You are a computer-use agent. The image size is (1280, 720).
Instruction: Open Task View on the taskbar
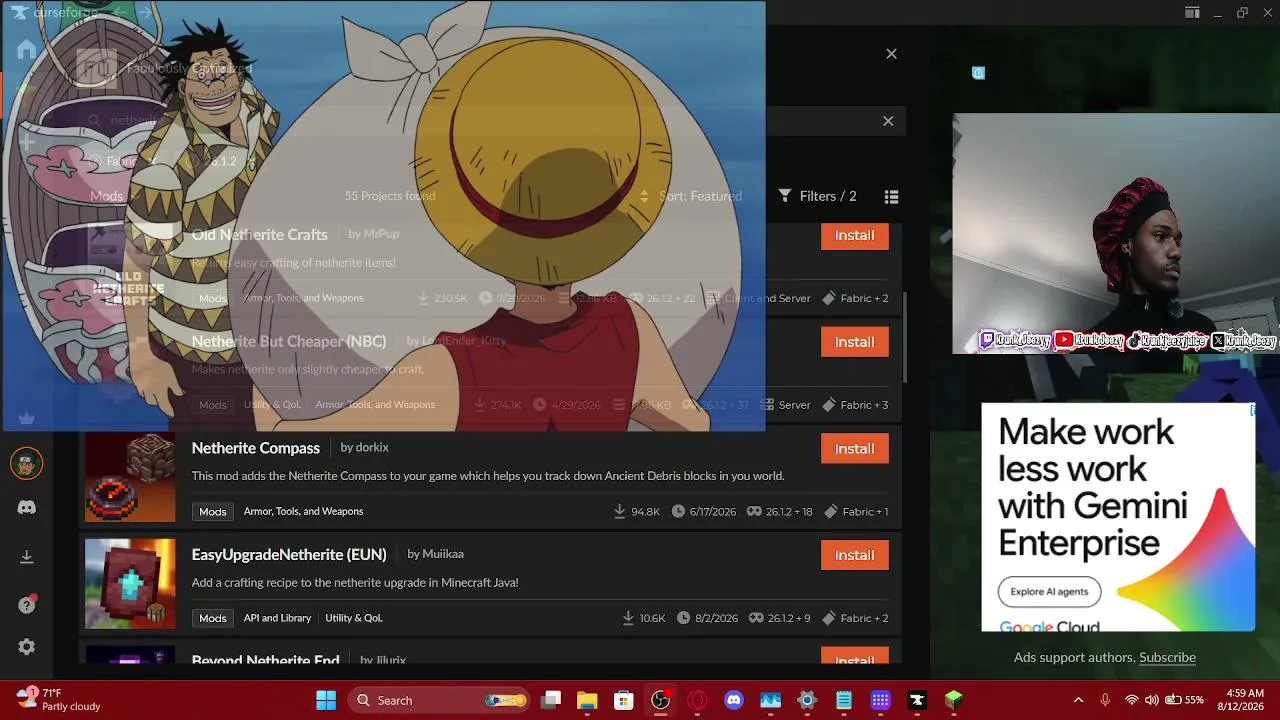click(x=550, y=700)
